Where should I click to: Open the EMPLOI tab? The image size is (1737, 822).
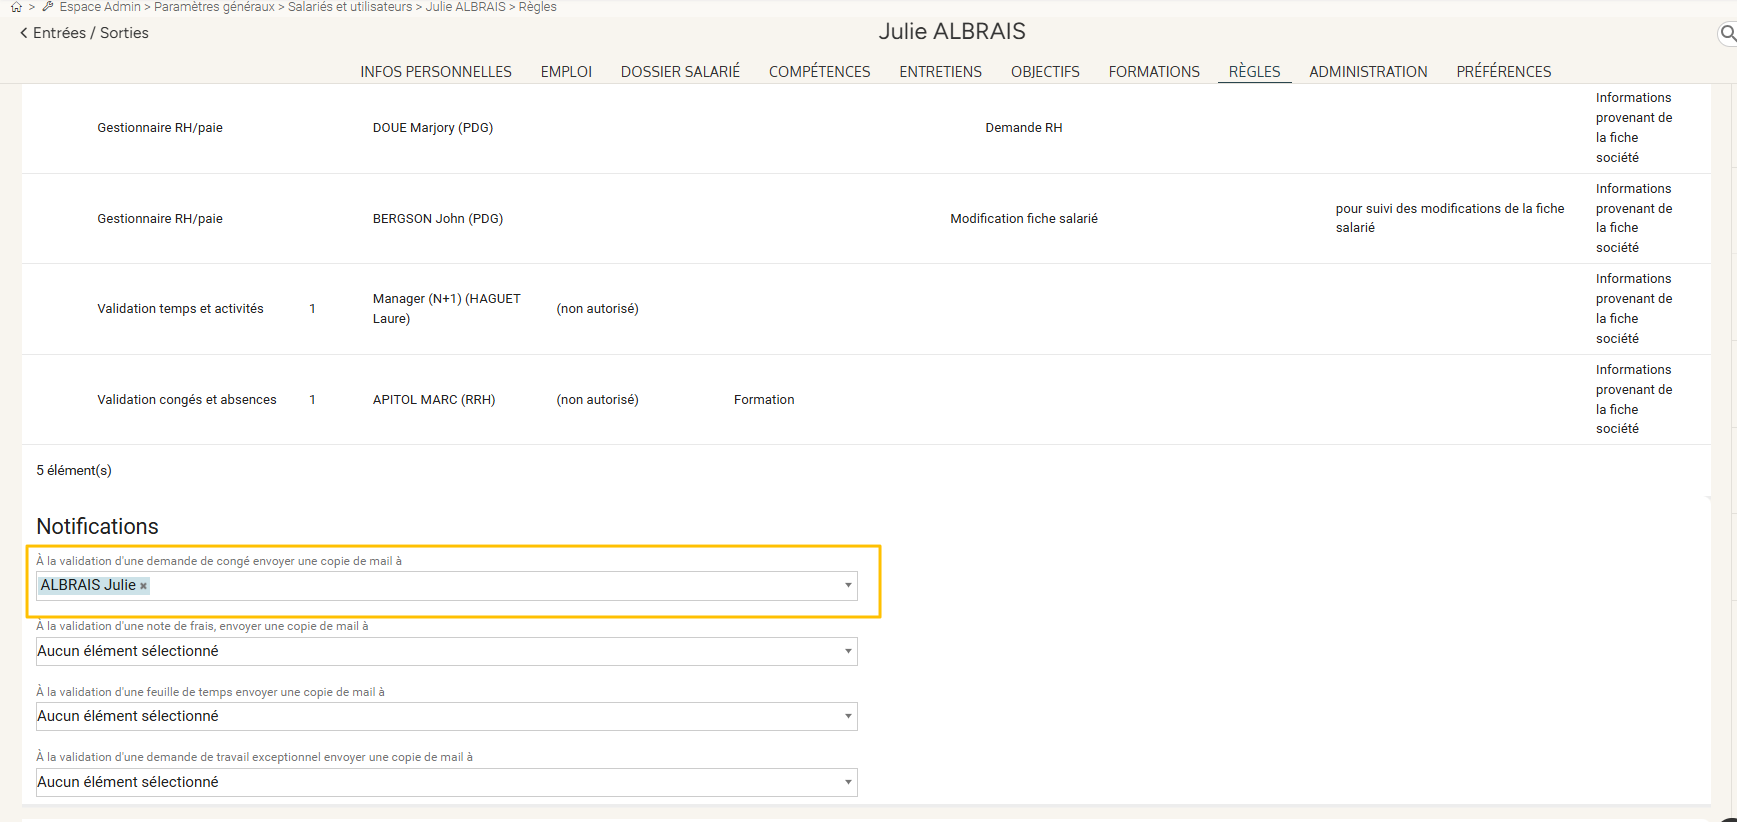[x=566, y=72]
